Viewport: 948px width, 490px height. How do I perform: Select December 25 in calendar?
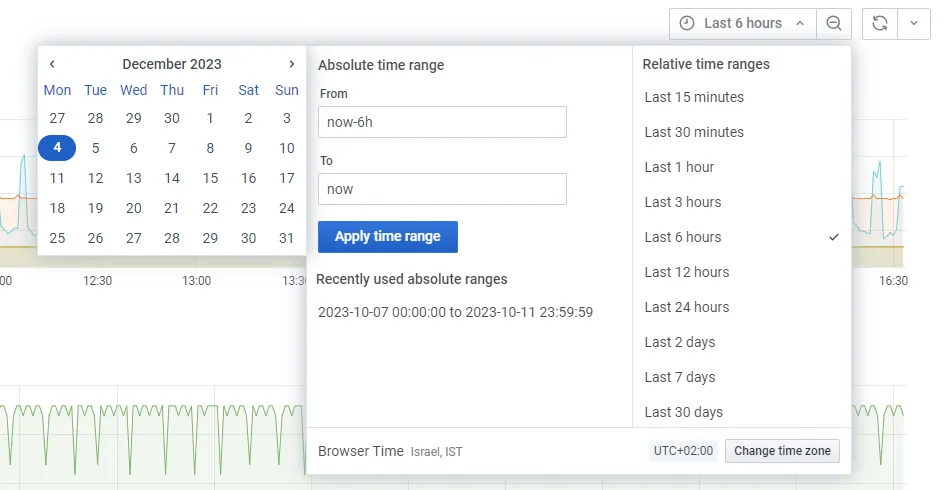point(57,238)
